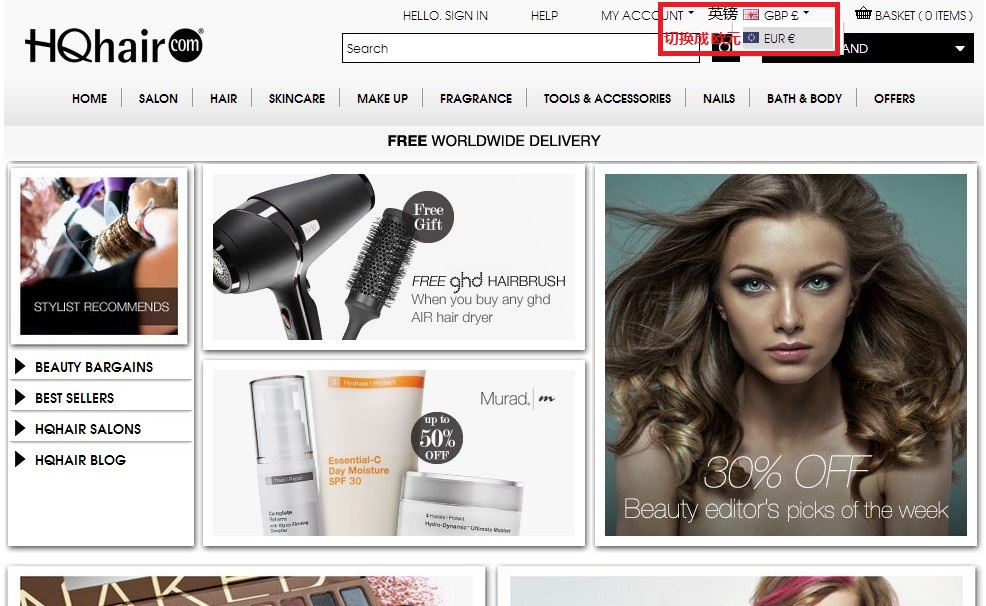
Task: Click Free Worldwide Delivery banner
Action: [x=494, y=141]
